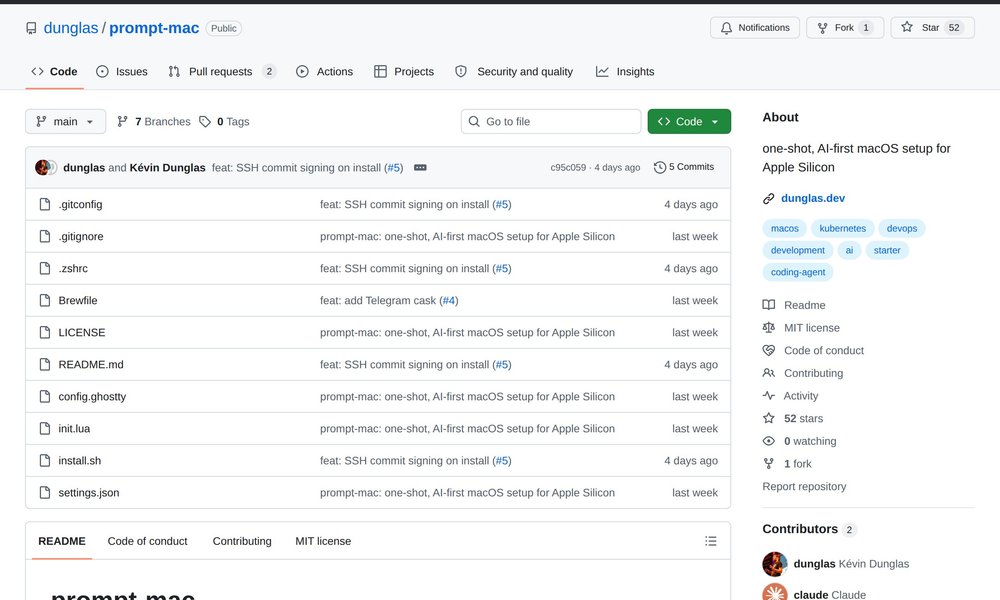This screenshot has height=600, width=1000.
Task: Click the file icon next to settings.json
Action: tap(45, 492)
